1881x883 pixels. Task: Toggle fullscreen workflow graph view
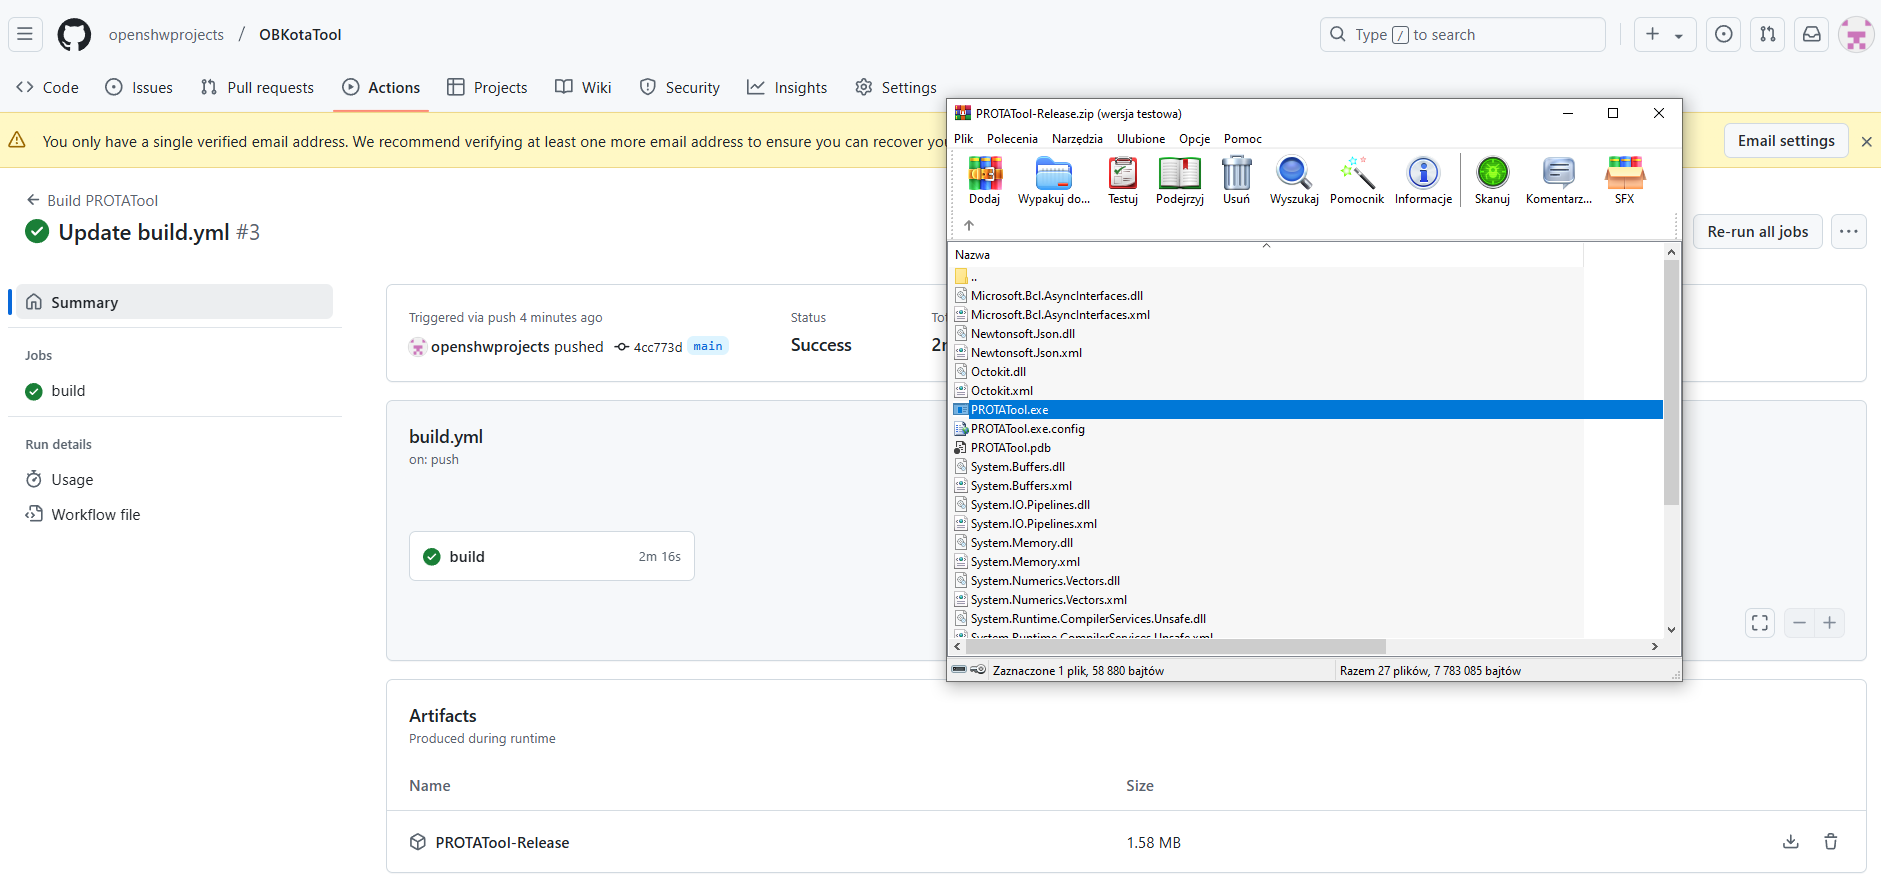[x=1760, y=623]
